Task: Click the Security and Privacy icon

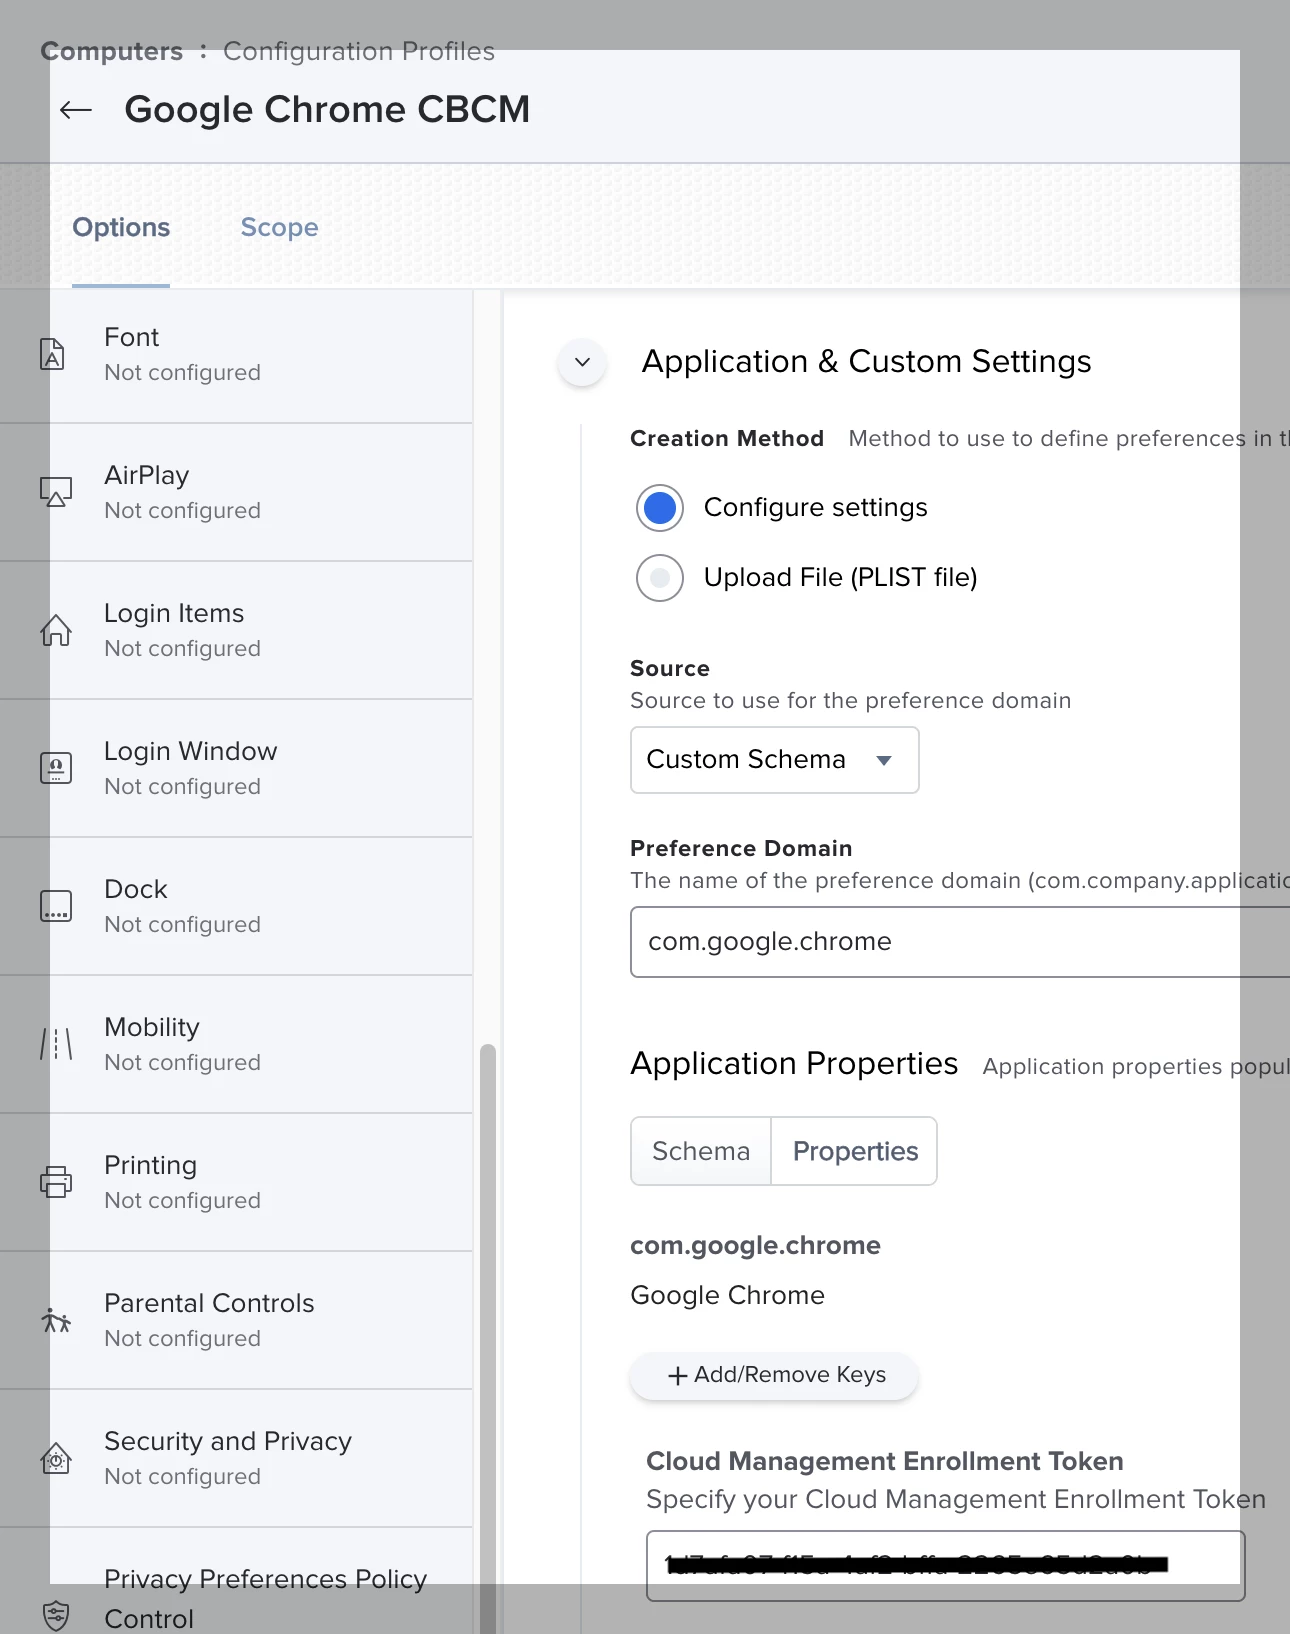Action: (56, 1458)
